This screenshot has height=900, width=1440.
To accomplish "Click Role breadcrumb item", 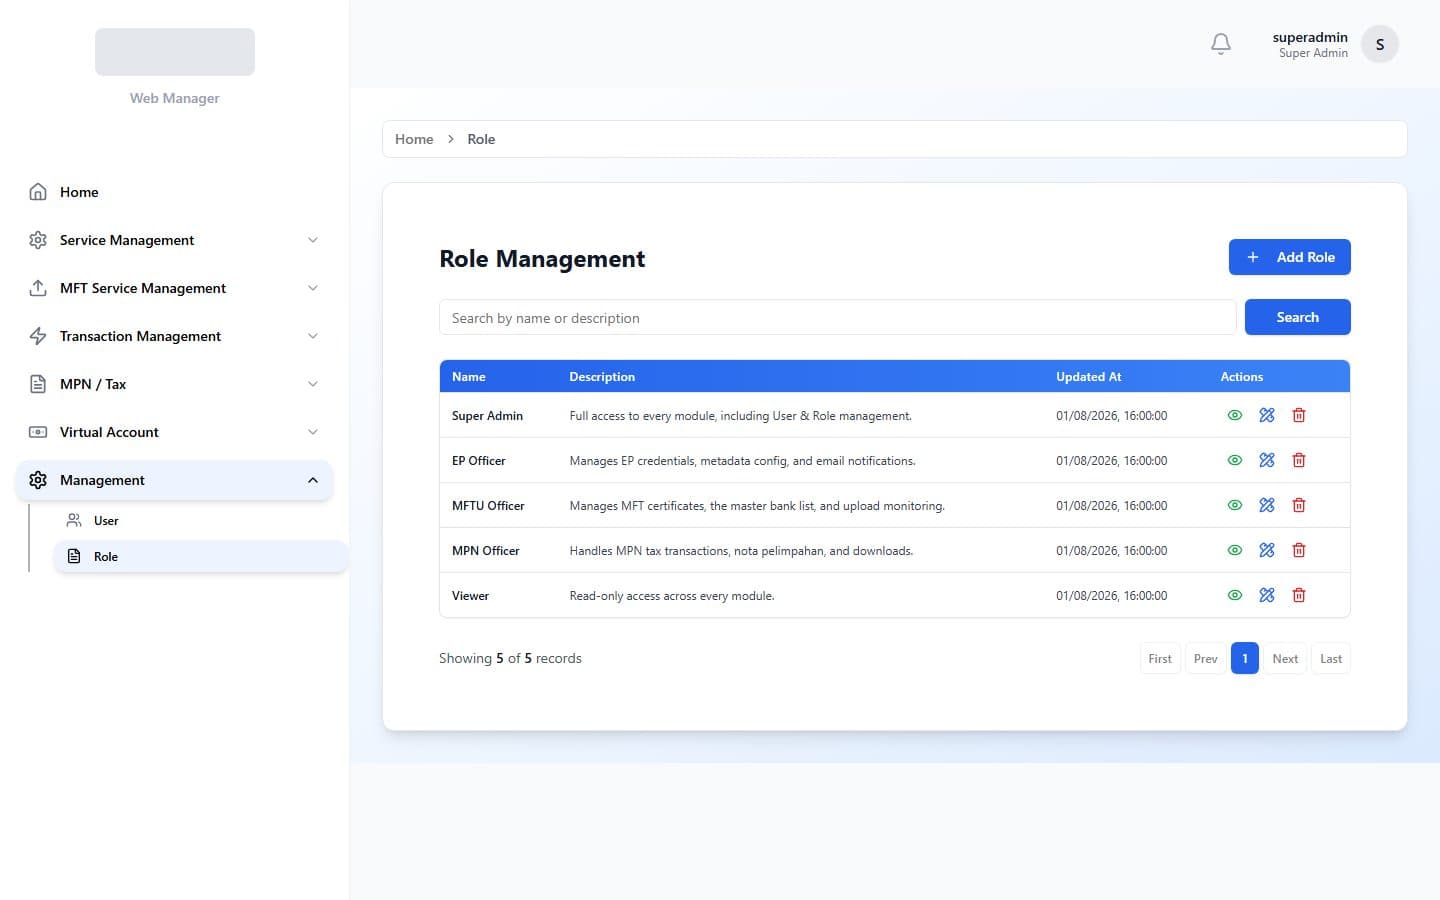I will 481,139.
